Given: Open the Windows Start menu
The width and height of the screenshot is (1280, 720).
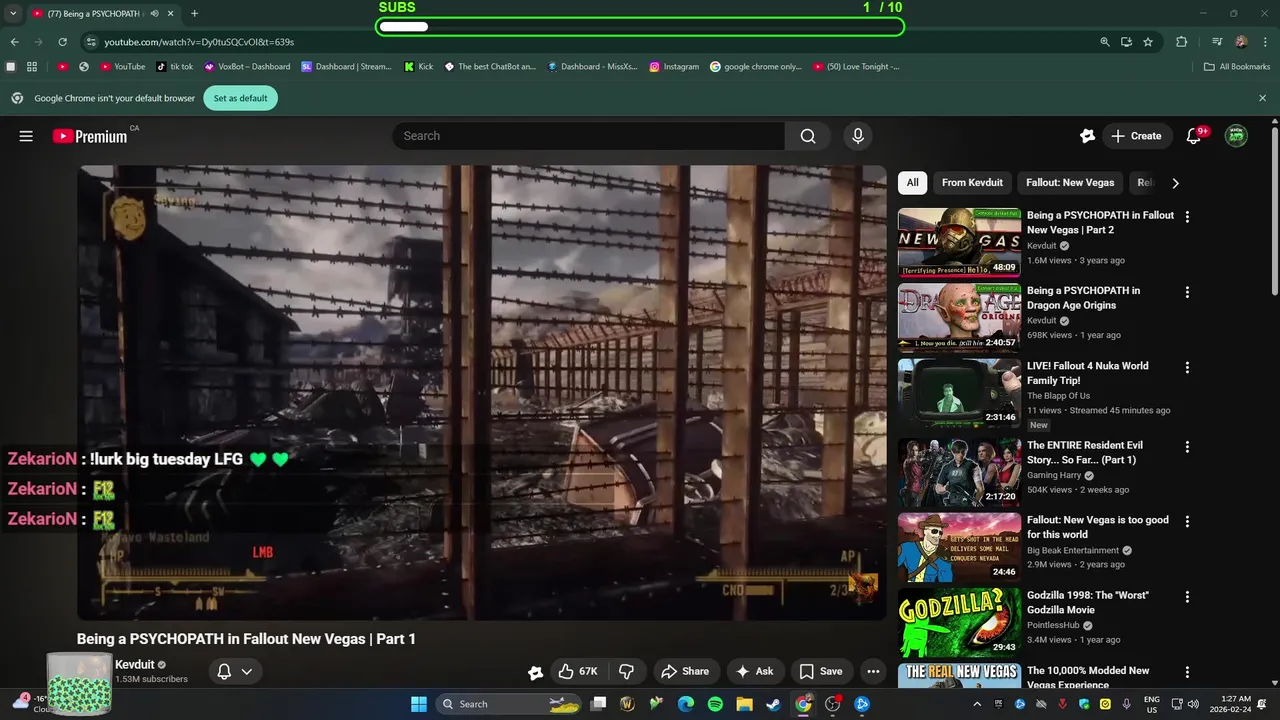Looking at the screenshot, I should [419, 704].
